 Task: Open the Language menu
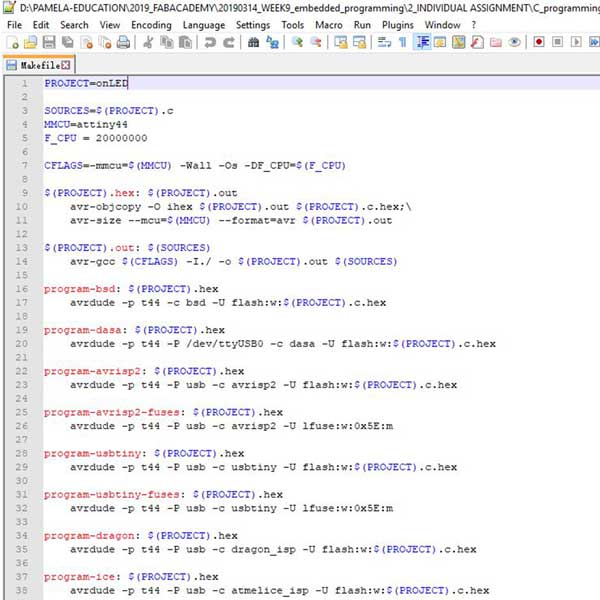(204, 25)
